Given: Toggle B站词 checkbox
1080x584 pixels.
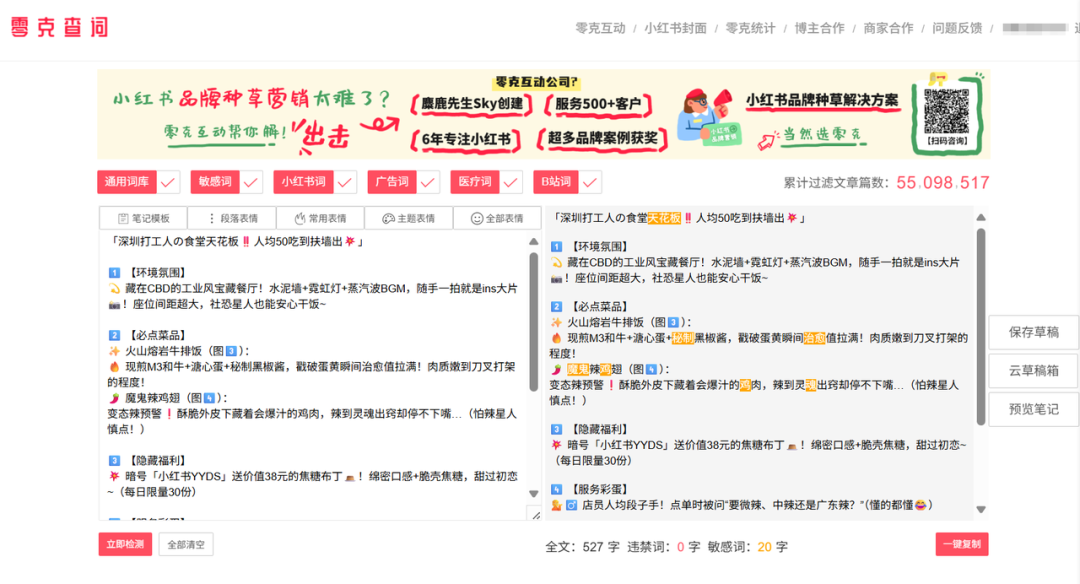Looking at the screenshot, I should [590, 182].
